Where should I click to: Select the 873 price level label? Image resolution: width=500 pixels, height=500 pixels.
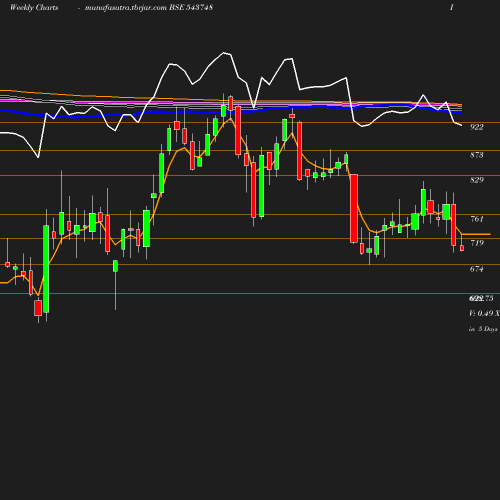(x=477, y=155)
